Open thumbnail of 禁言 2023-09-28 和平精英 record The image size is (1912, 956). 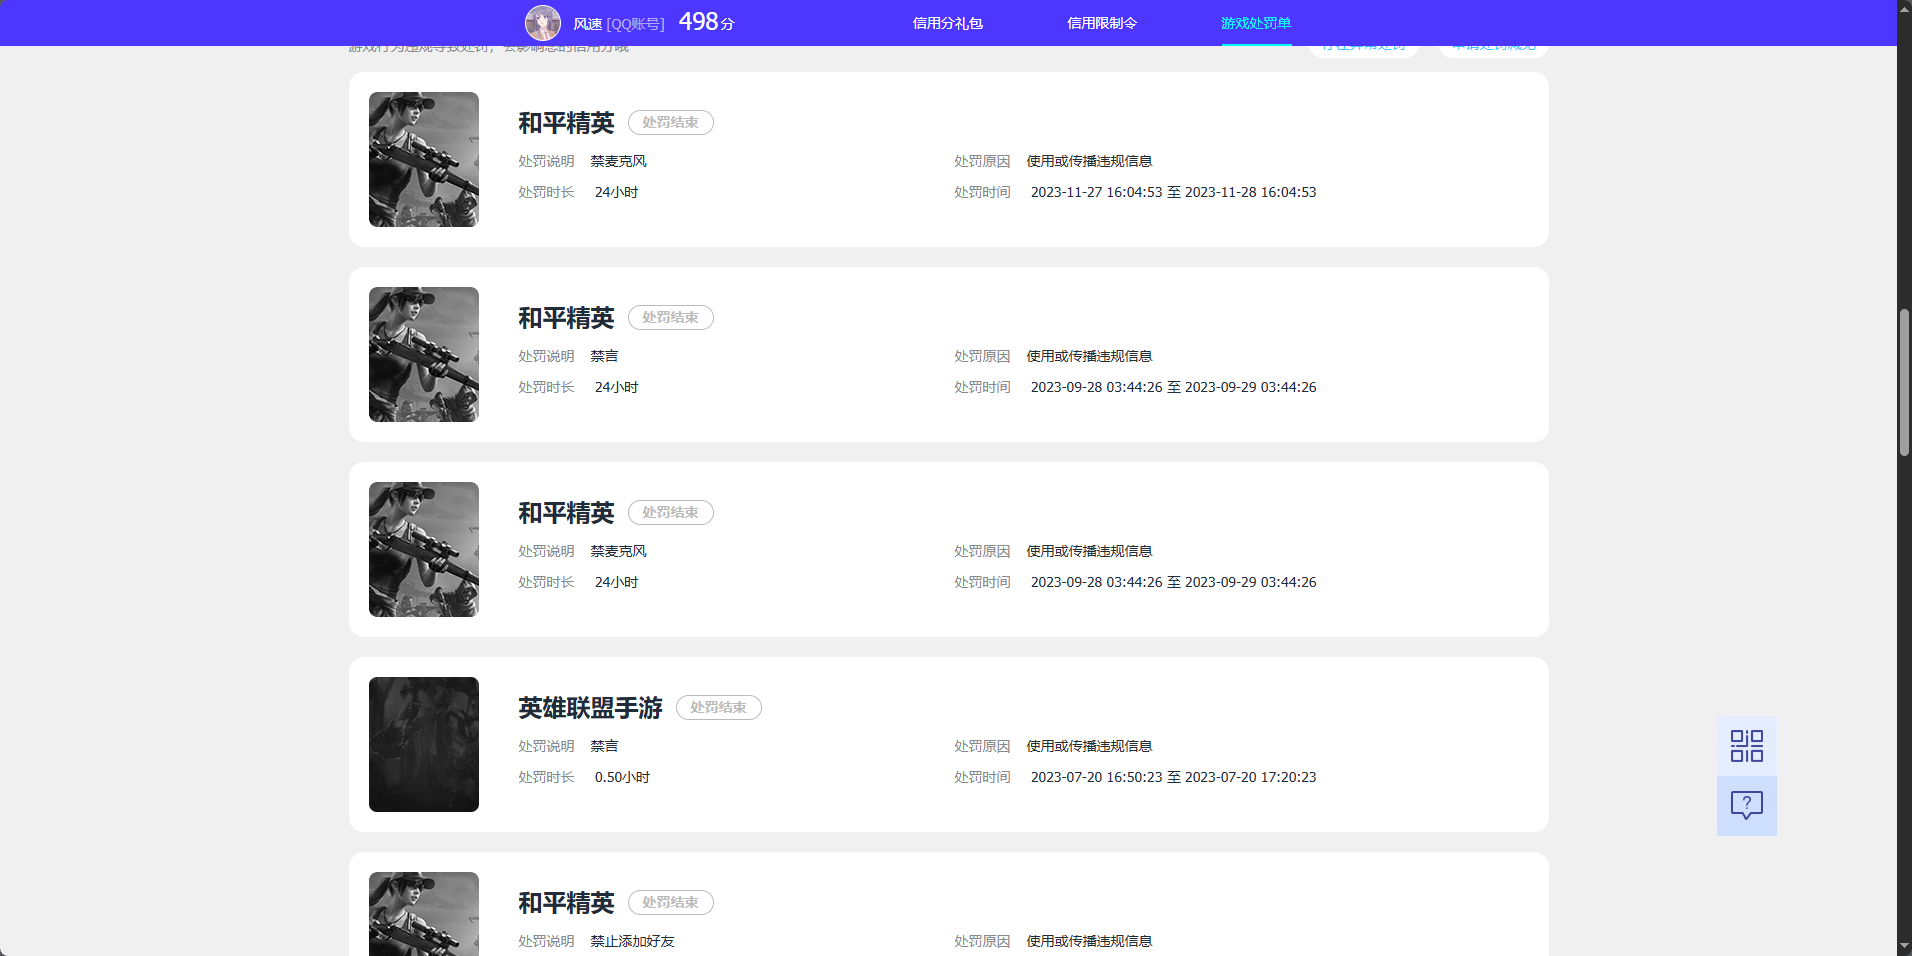(x=424, y=354)
